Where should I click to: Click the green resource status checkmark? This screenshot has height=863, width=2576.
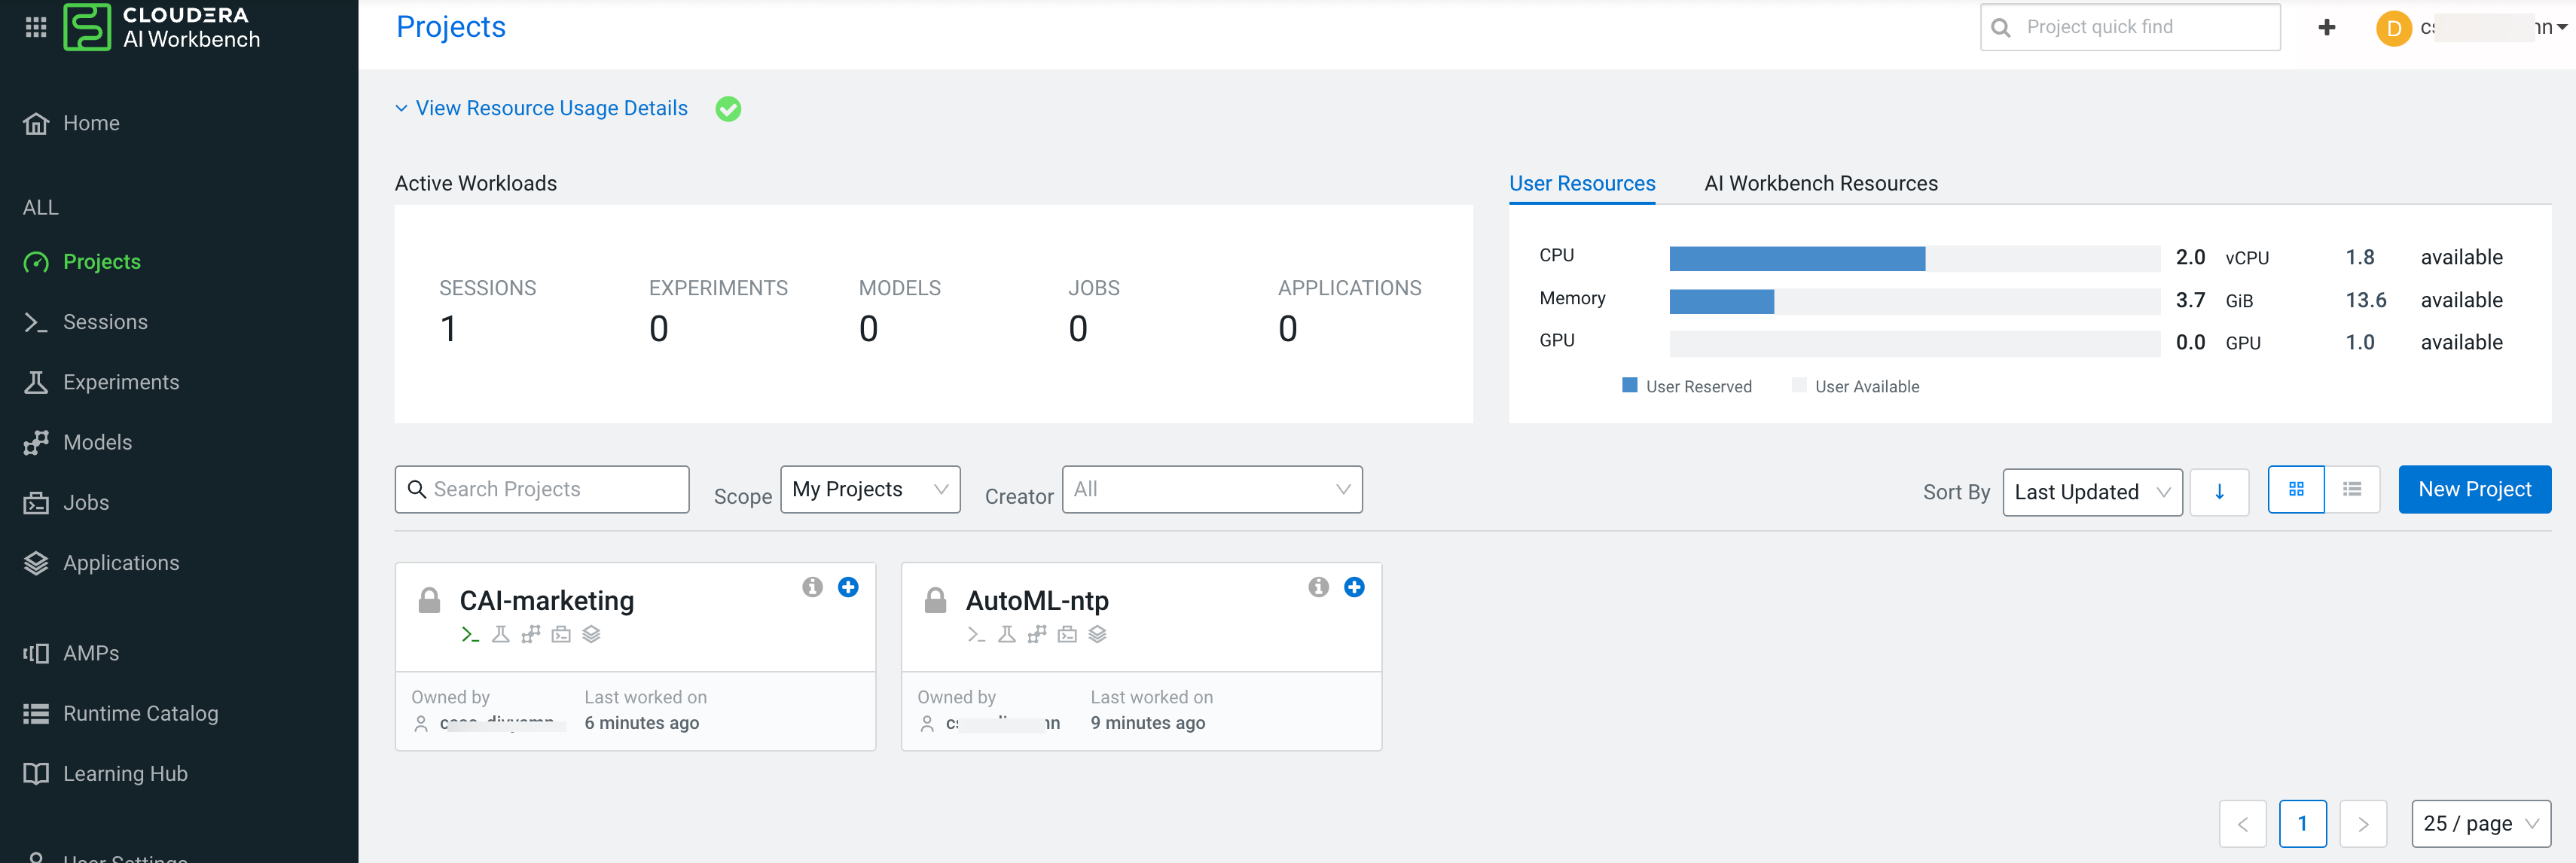pyautogui.click(x=728, y=109)
